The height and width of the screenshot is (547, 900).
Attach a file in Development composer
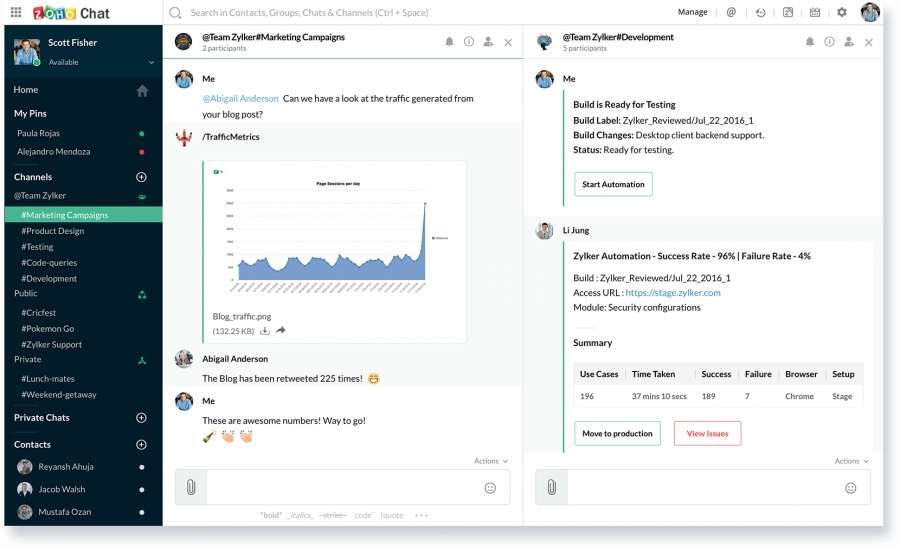click(x=552, y=487)
